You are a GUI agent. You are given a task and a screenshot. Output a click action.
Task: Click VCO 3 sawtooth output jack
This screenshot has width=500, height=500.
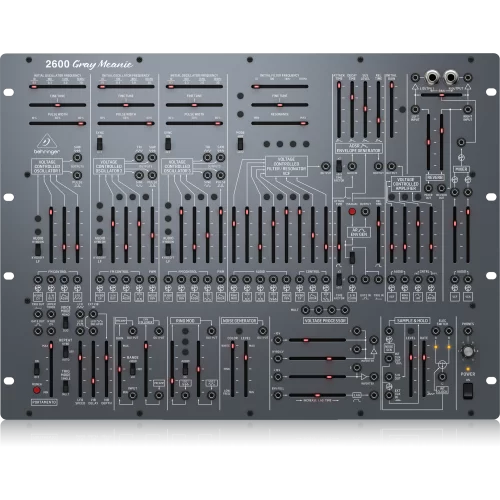tap(220, 157)
